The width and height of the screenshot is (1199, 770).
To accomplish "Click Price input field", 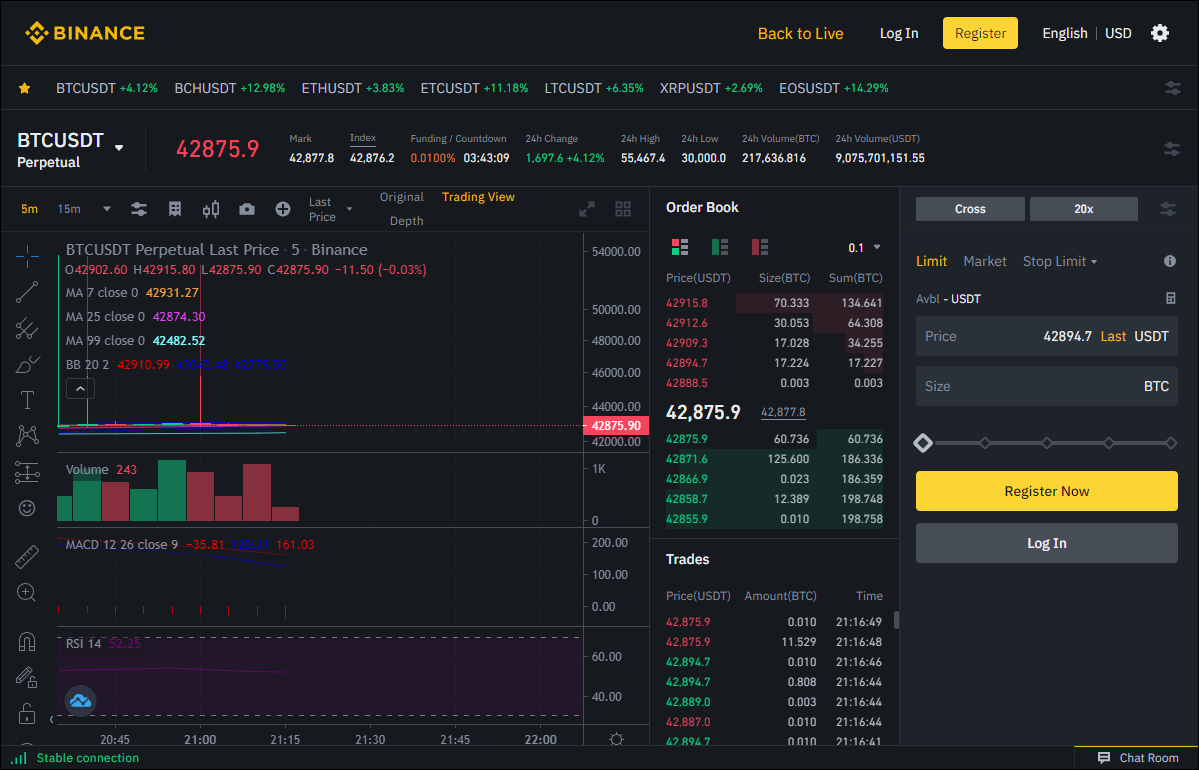I will coord(1047,336).
